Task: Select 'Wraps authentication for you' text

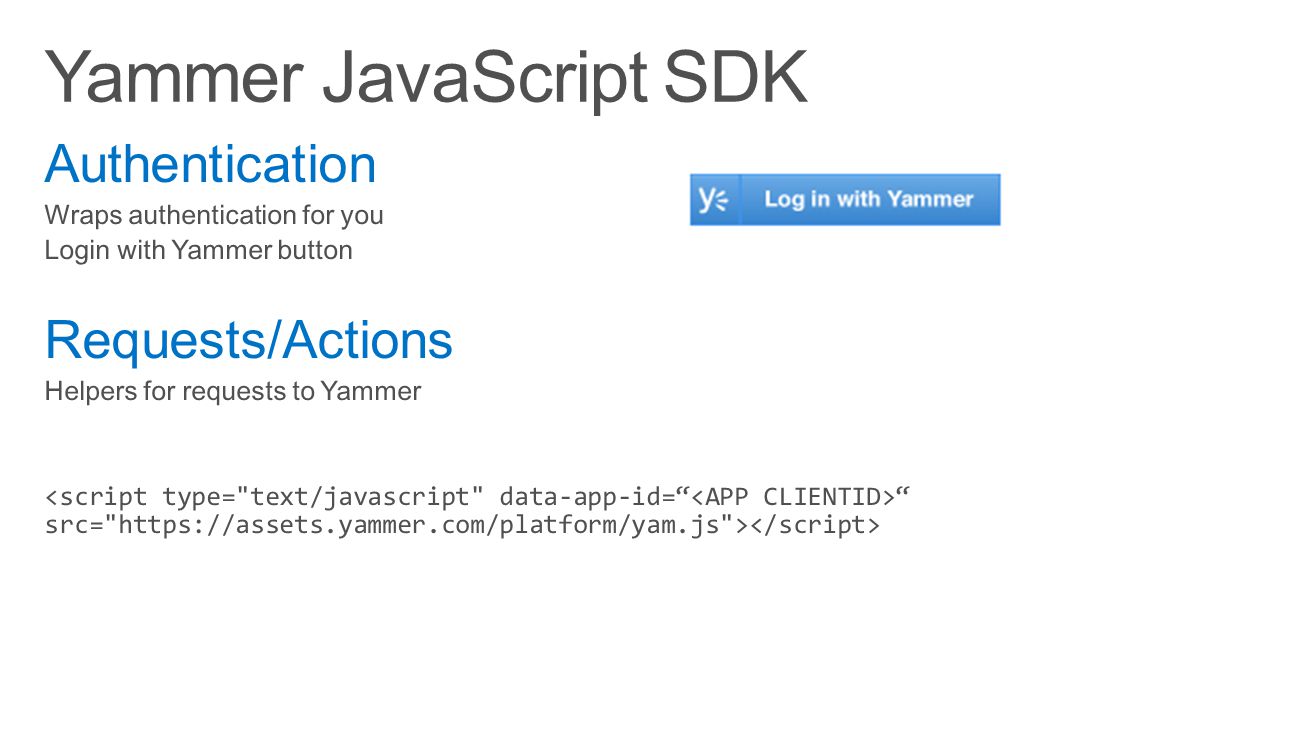Action: pos(214,215)
